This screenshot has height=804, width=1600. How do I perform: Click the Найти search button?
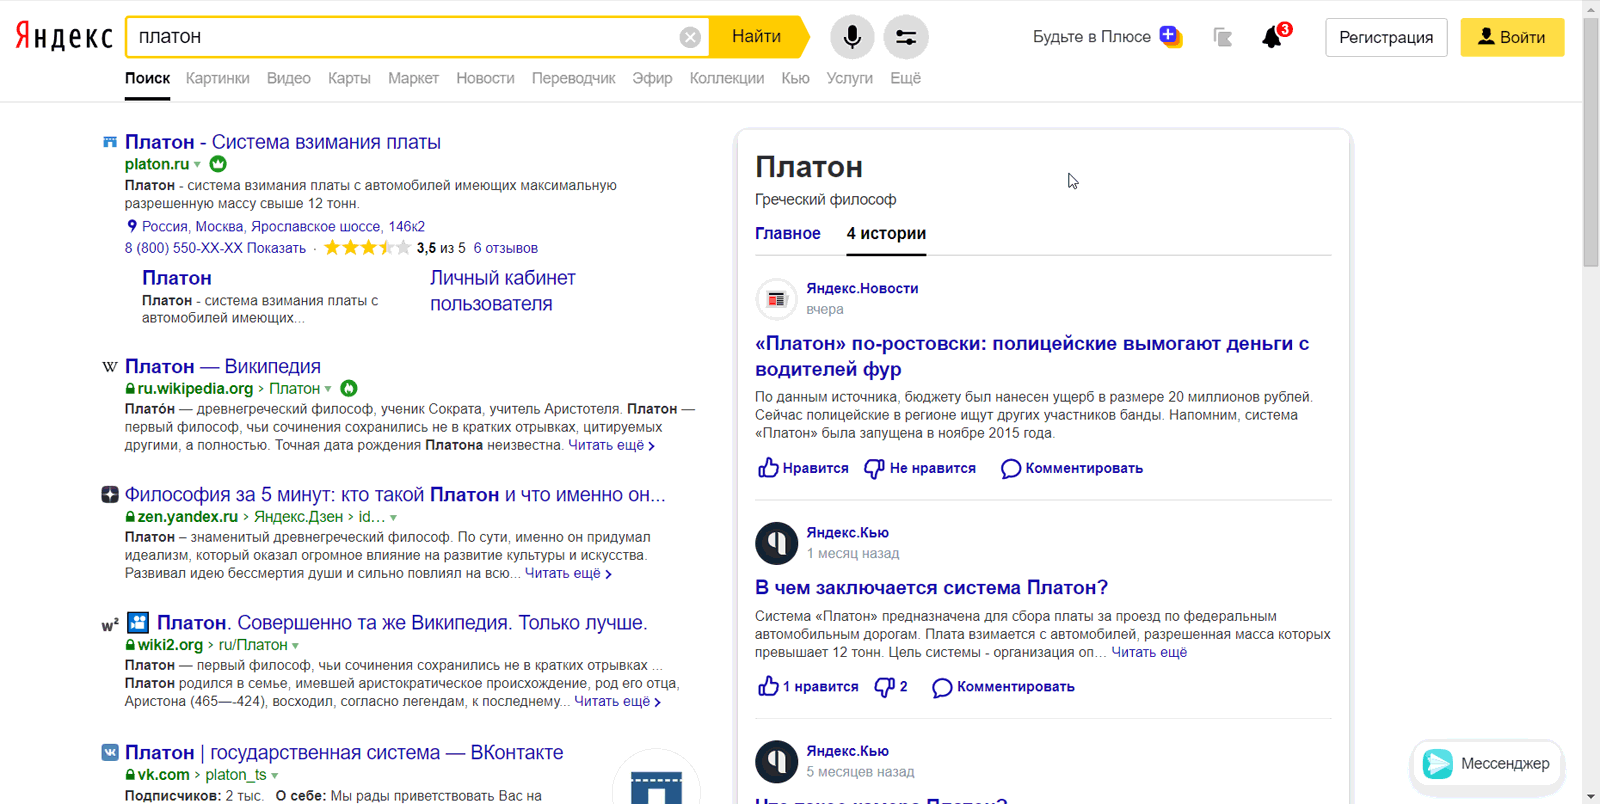click(756, 37)
